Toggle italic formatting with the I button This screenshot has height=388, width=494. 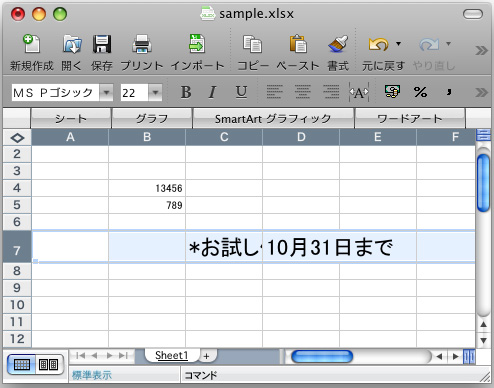pyautogui.click(x=212, y=92)
